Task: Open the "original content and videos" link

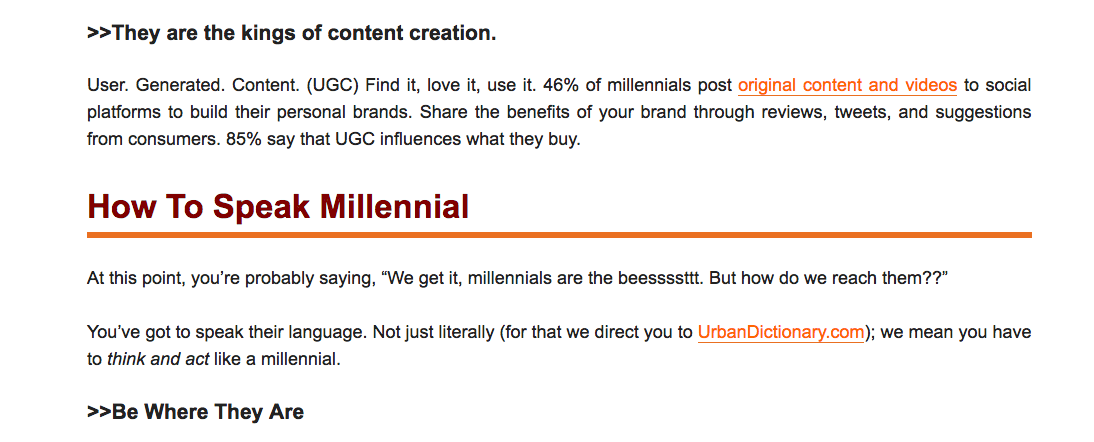Action: click(847, 85)
